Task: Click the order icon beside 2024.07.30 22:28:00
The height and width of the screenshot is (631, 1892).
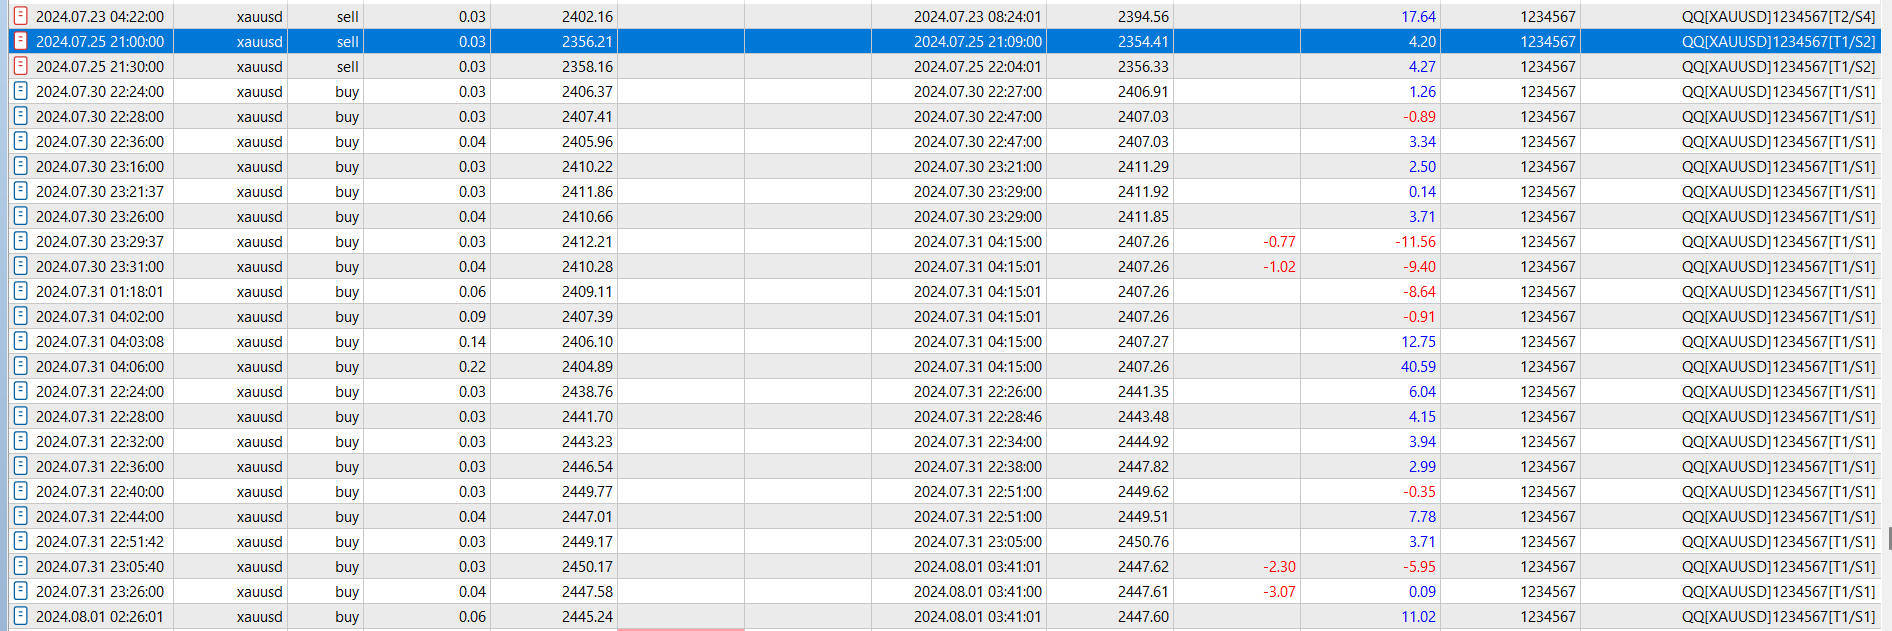Action: click(20, 116)
